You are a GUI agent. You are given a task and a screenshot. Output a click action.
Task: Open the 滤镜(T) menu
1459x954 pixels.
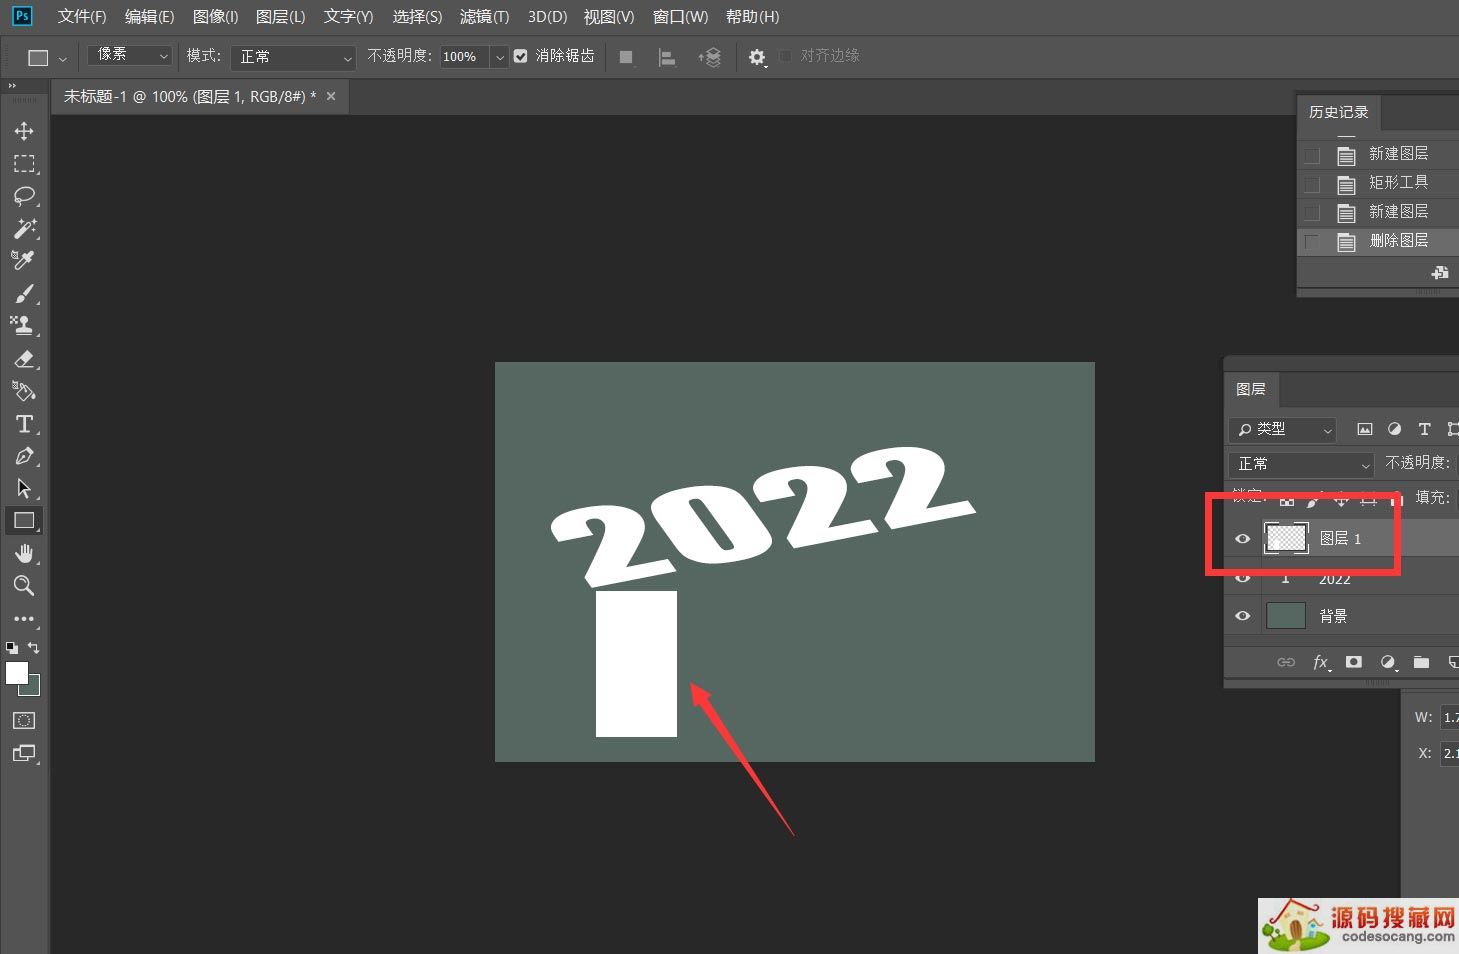click(x=484, y=17)
